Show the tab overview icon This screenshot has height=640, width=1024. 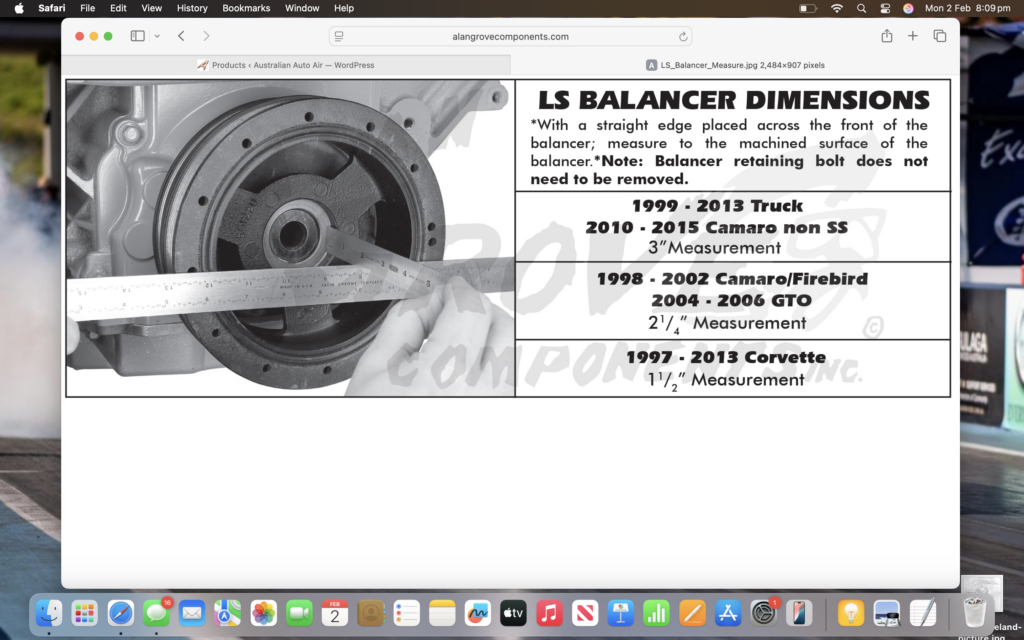939,36
